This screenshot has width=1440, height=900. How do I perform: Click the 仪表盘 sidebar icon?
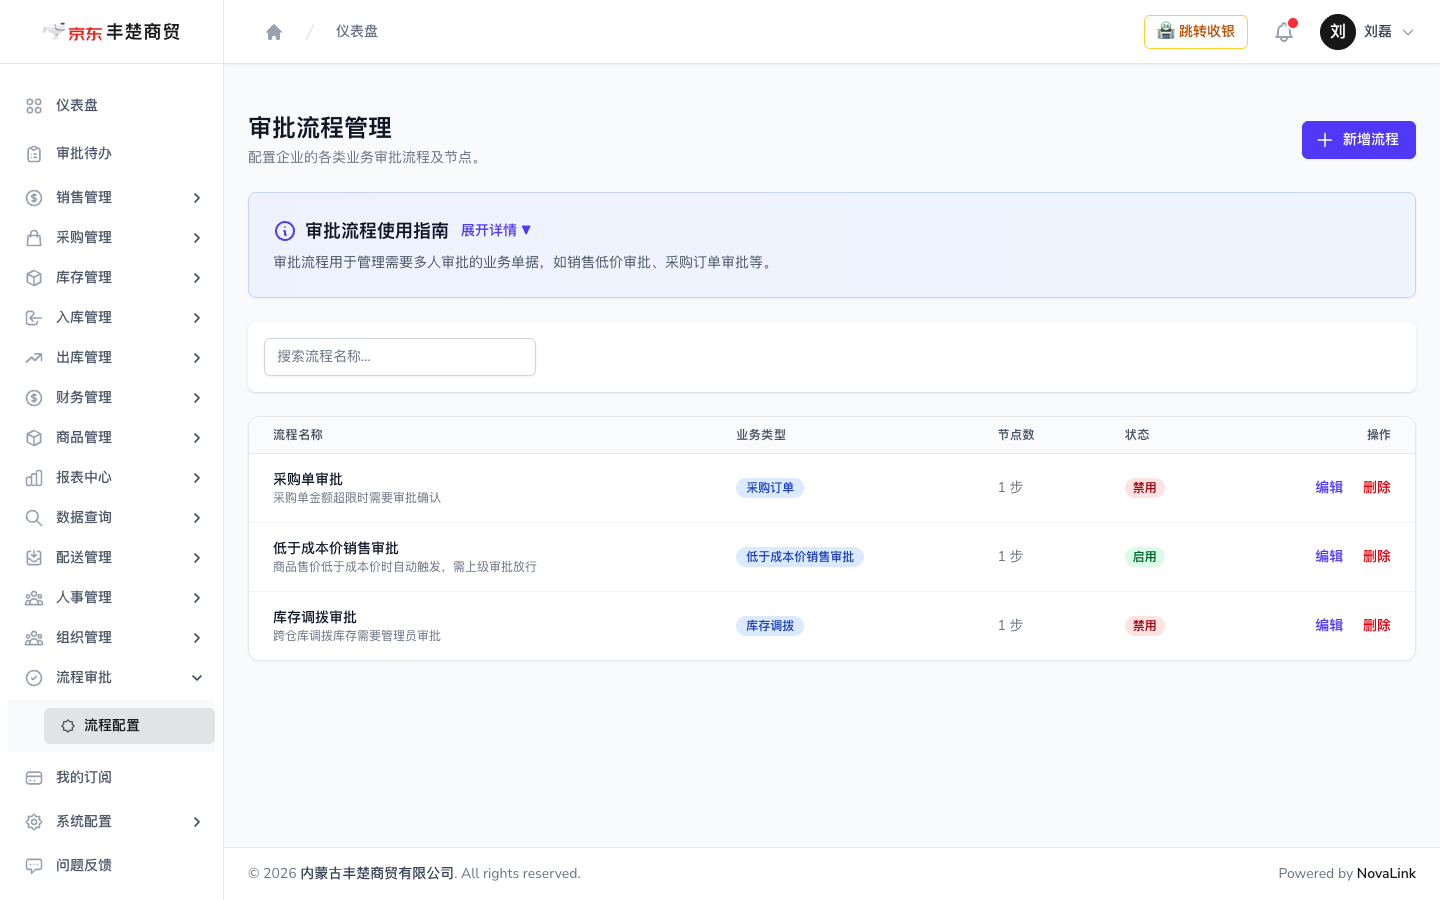point(34,106)
